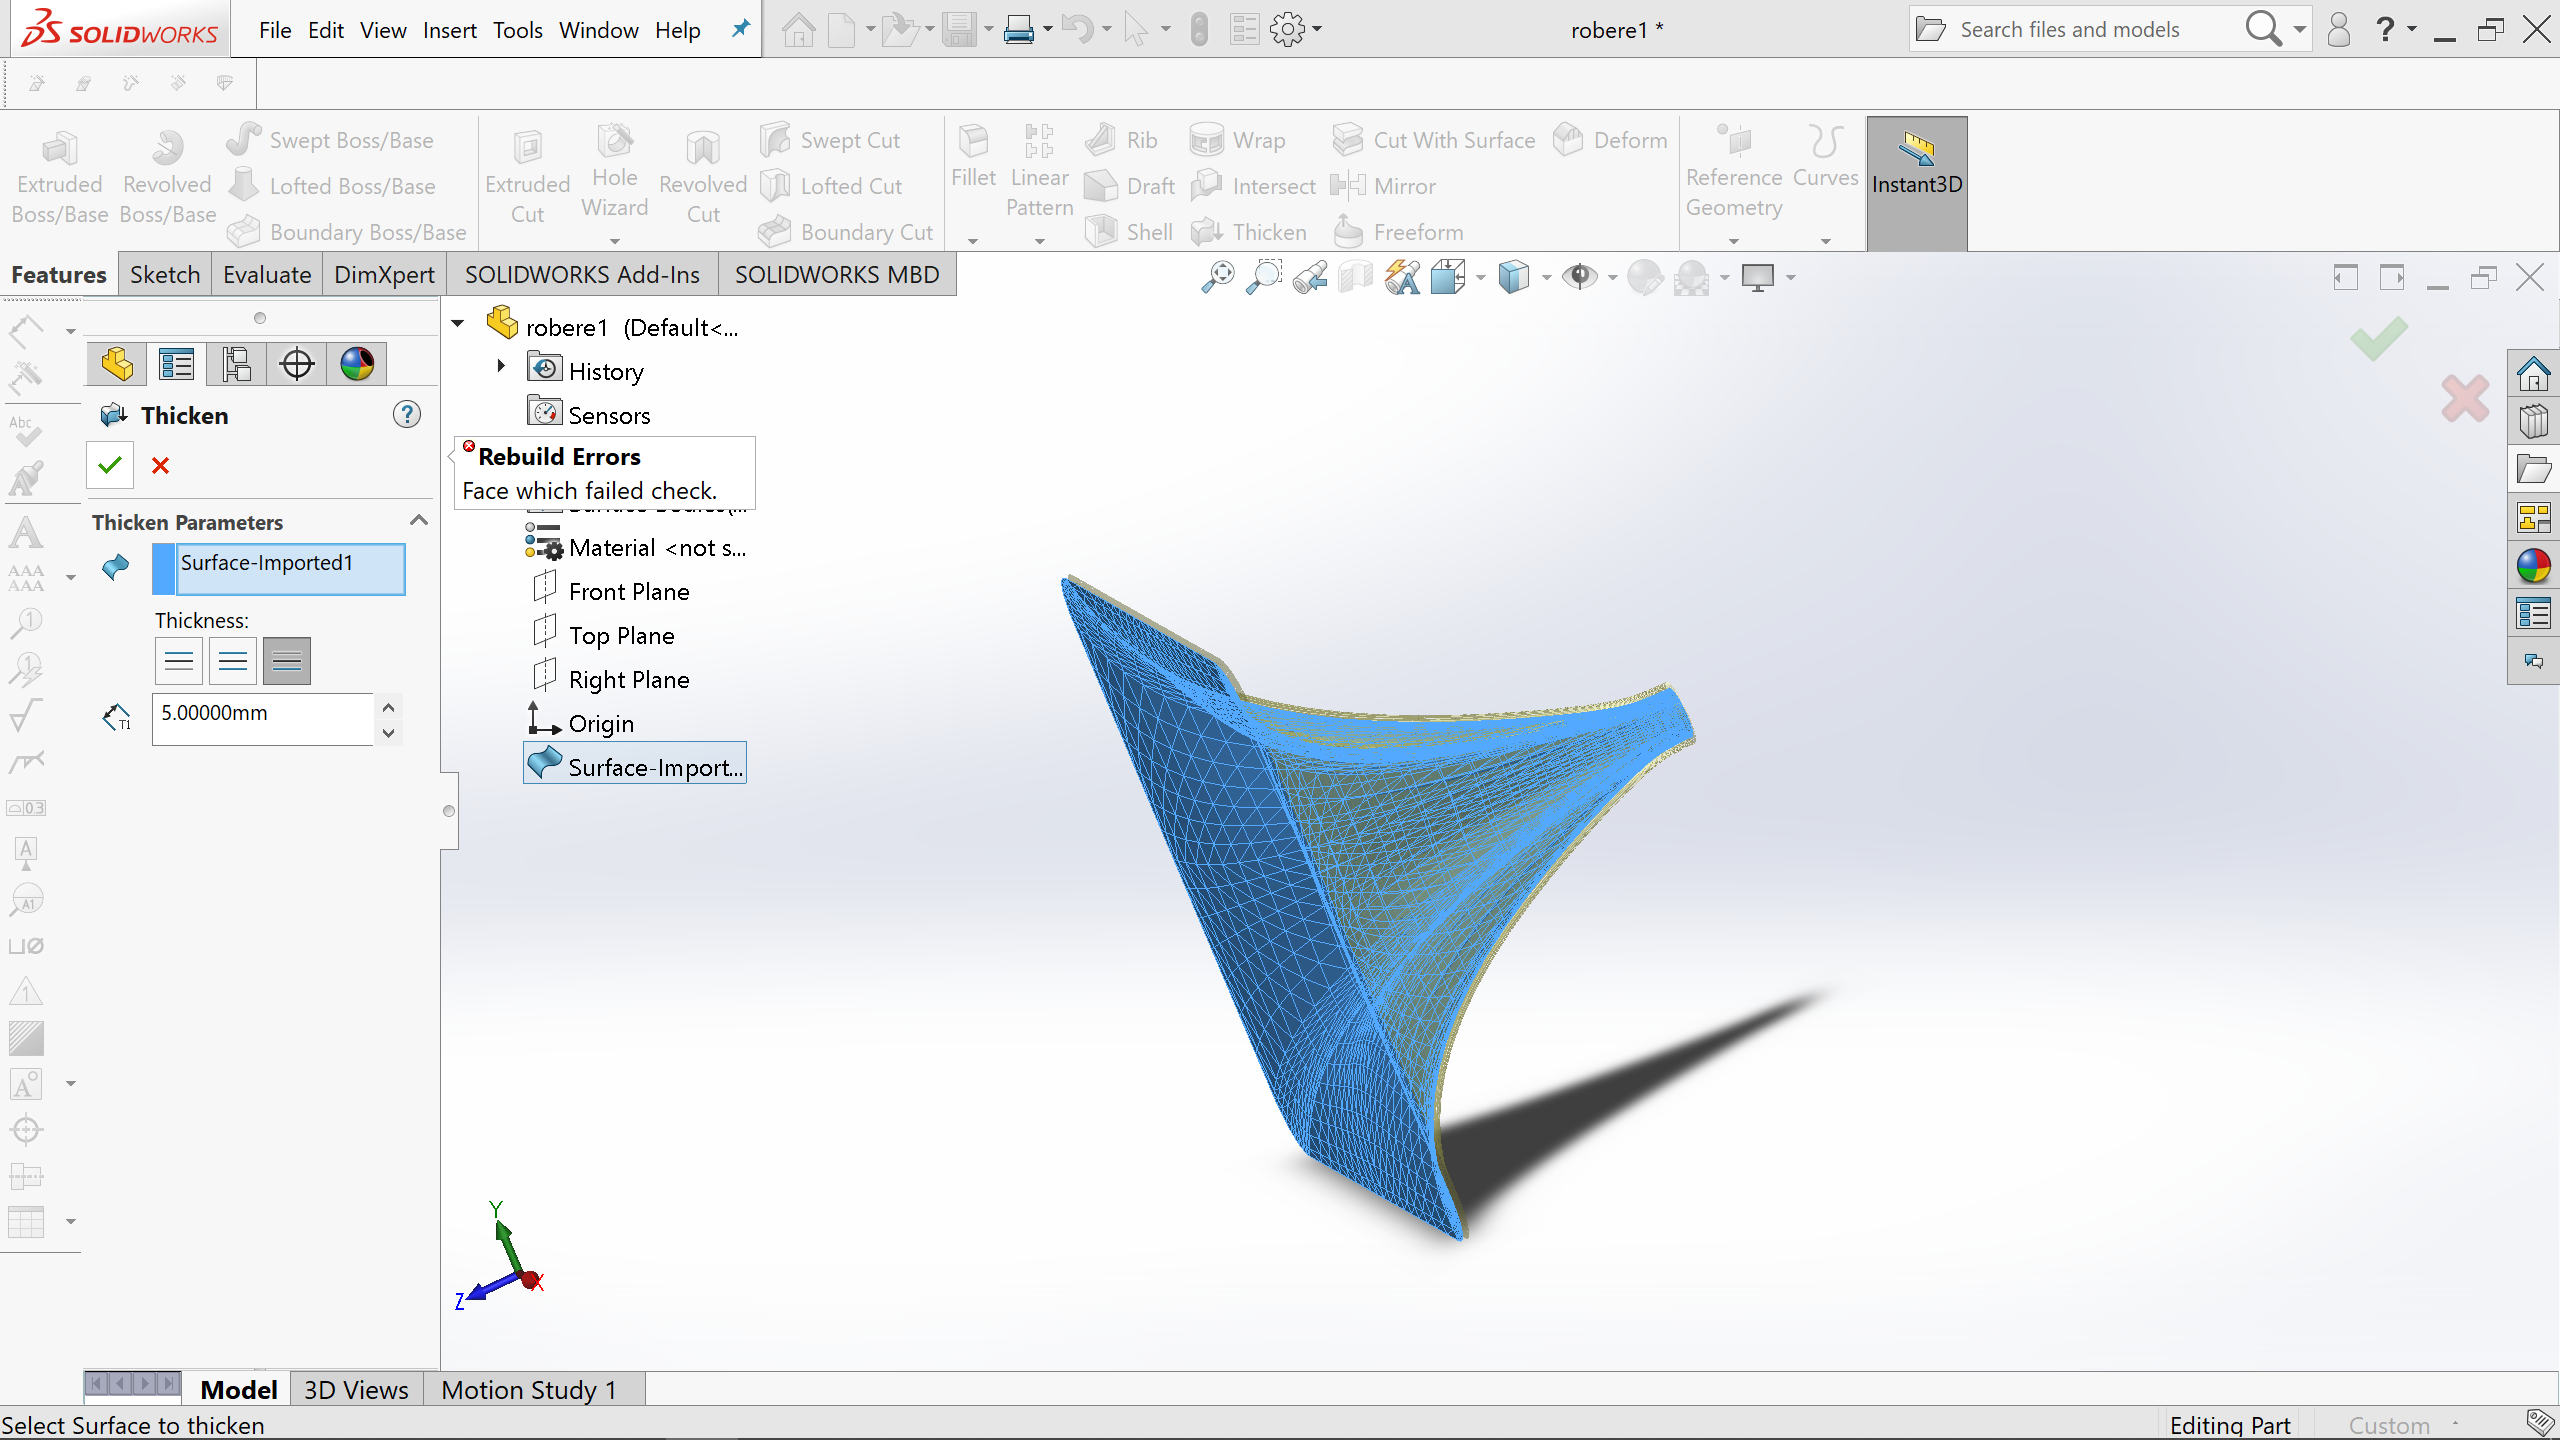
Task: Click the View Orientation cube icon
Action: point(1448,277)
